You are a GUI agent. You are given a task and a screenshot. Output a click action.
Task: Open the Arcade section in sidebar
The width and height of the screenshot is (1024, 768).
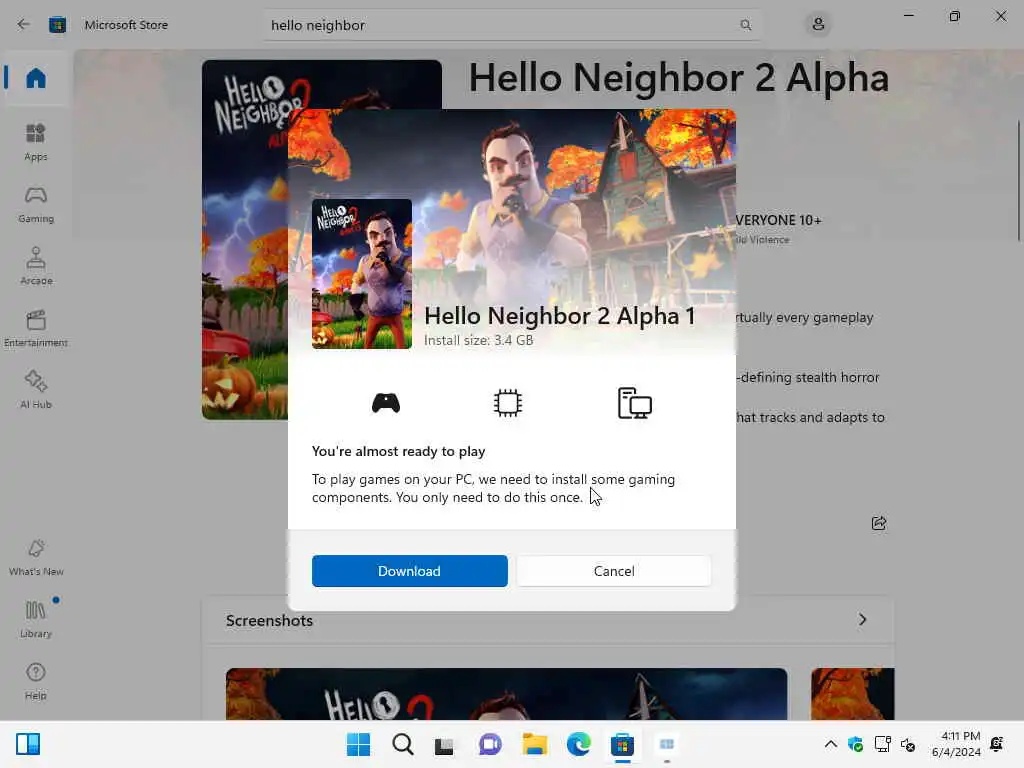point(35,266)
